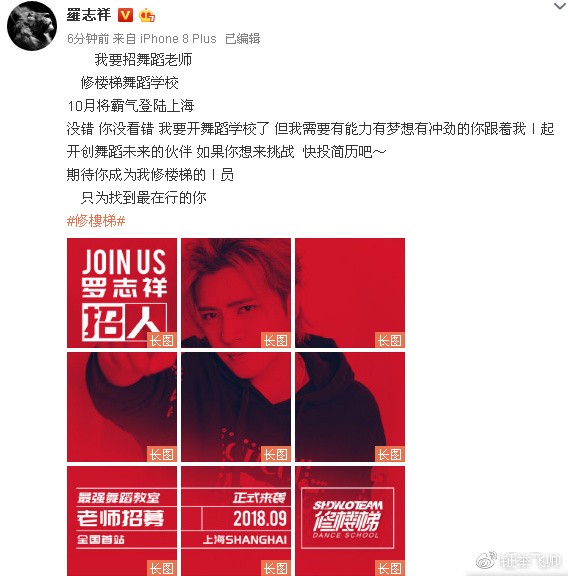Open the middle-left fist image tile

122,407
